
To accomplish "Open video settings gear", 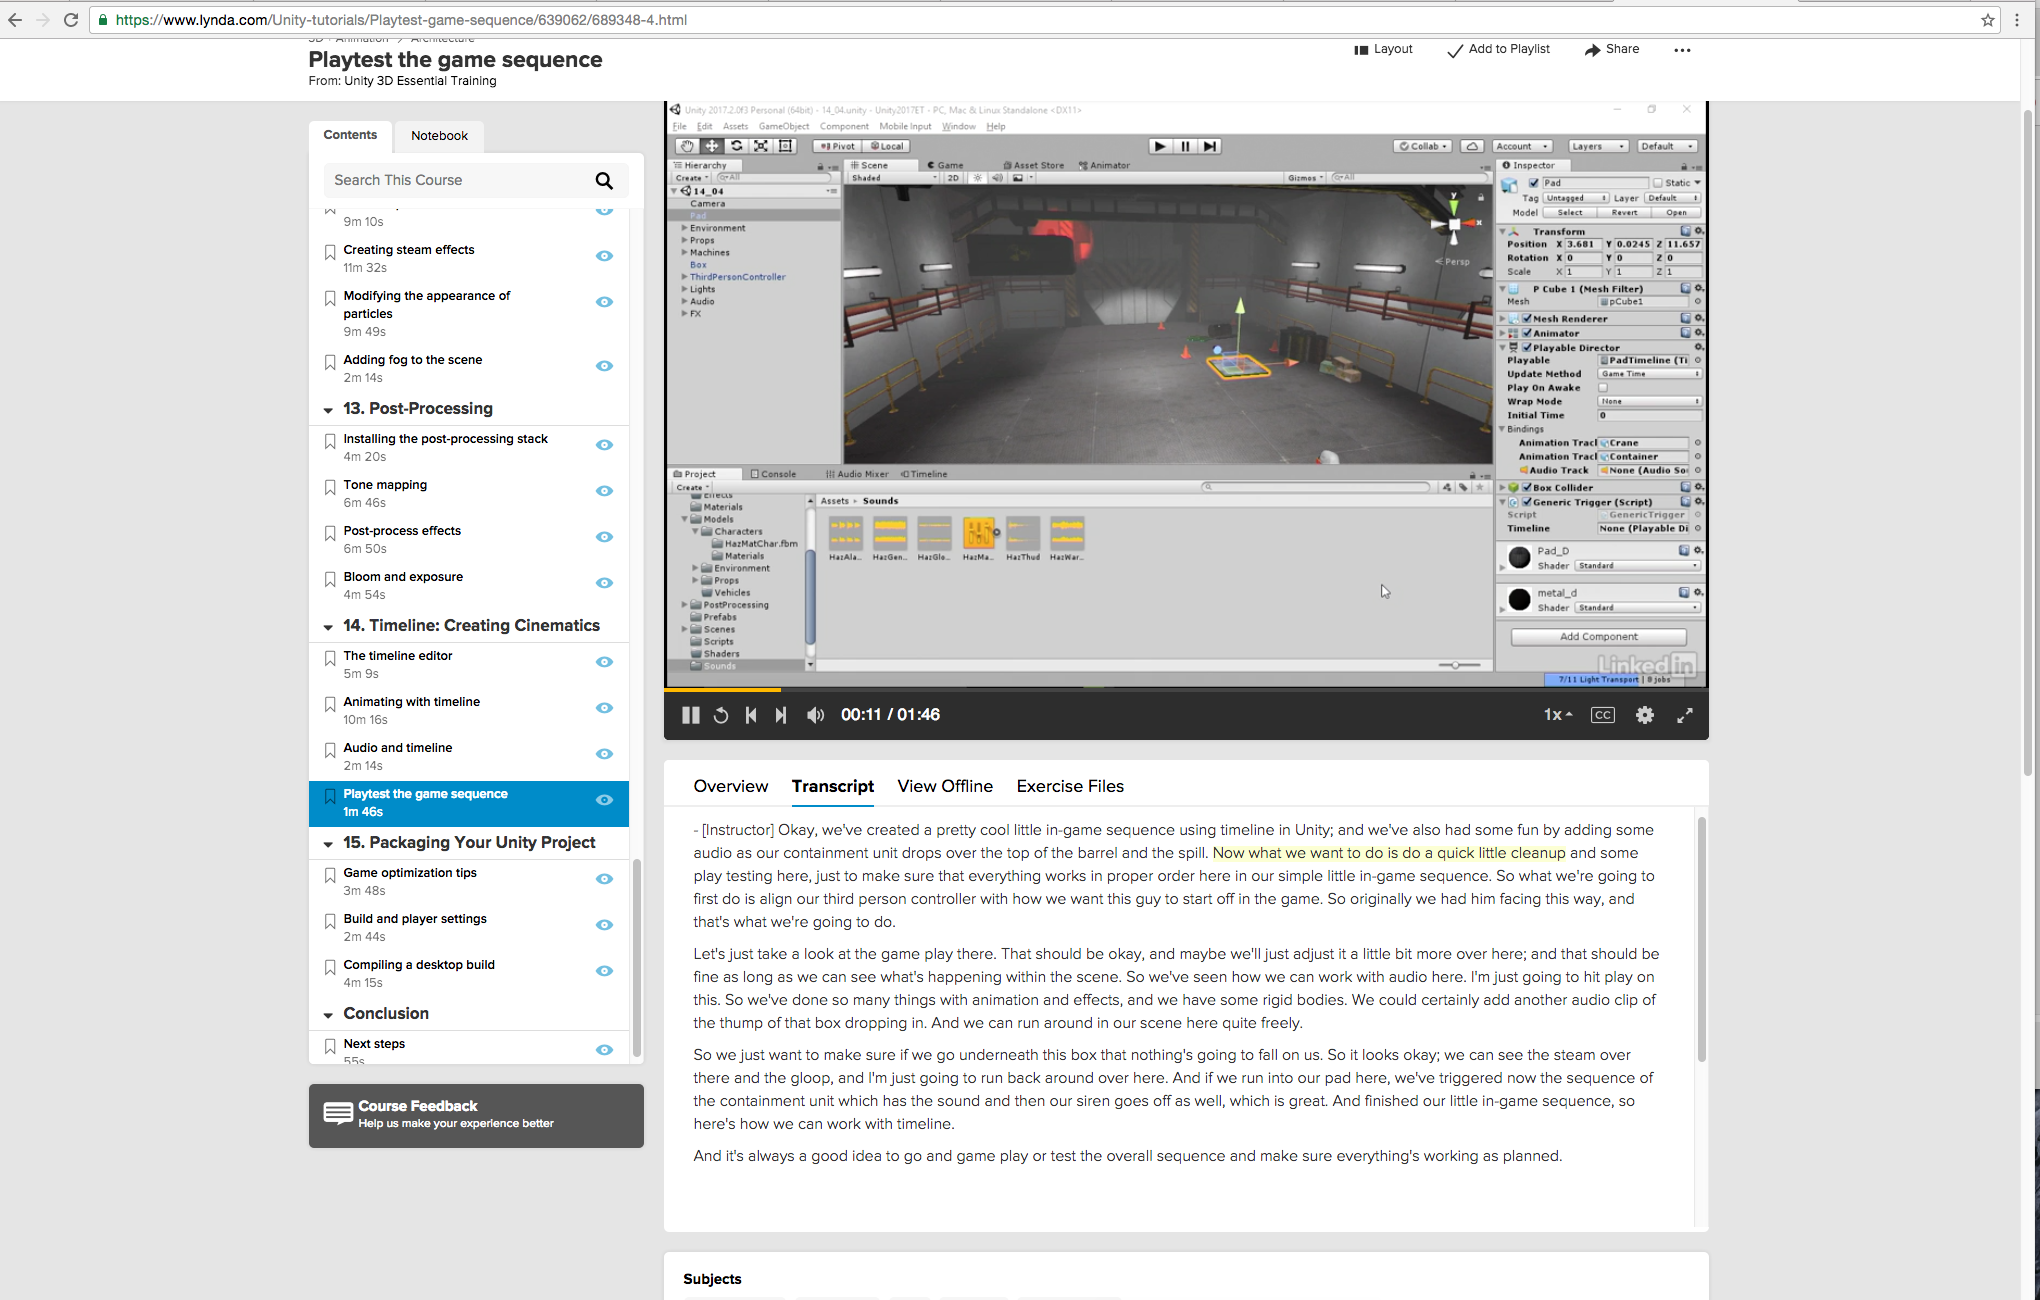I will click(1645, 715).
